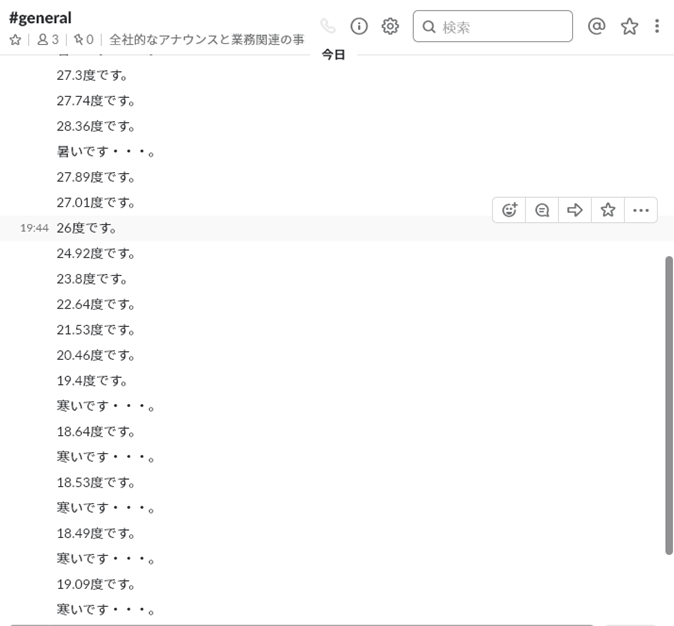The height and width of the screenshot is (626, 674).
Task: Click the 検索 search field
Action: 493,26
